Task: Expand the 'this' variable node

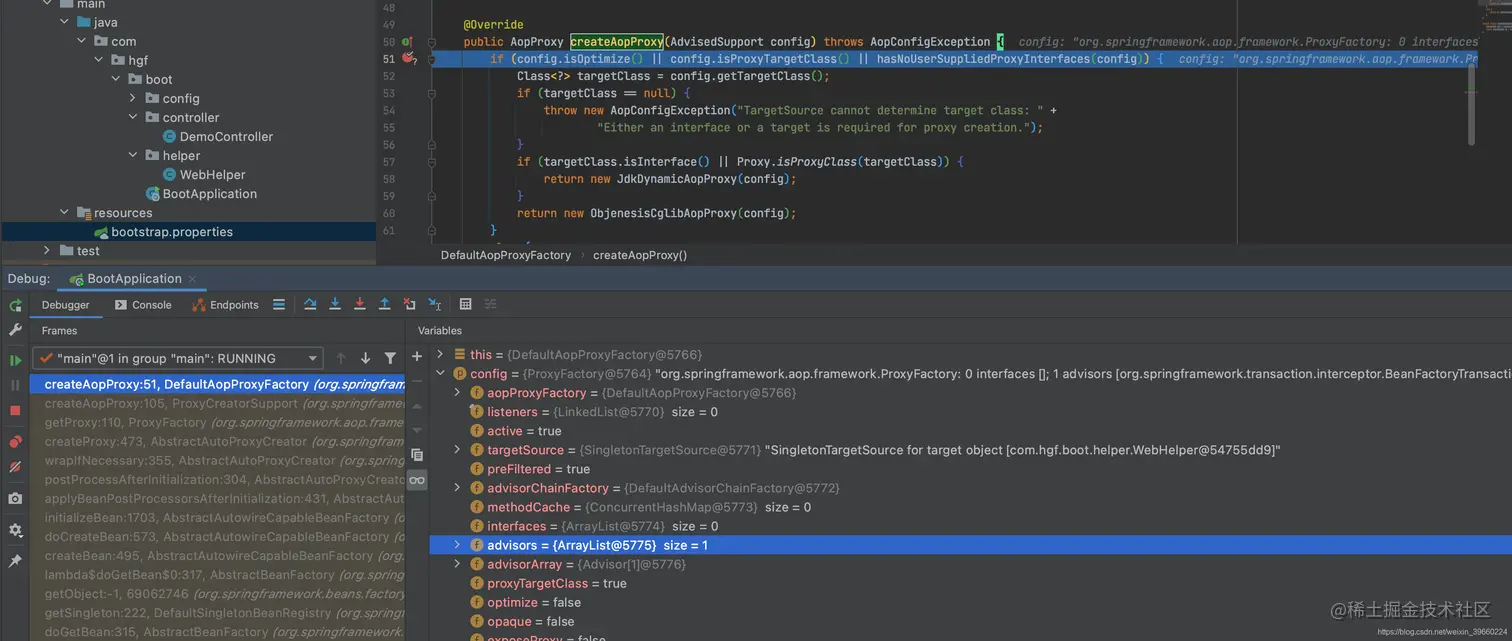Action: pyautogui.click(x=440, y=354)
